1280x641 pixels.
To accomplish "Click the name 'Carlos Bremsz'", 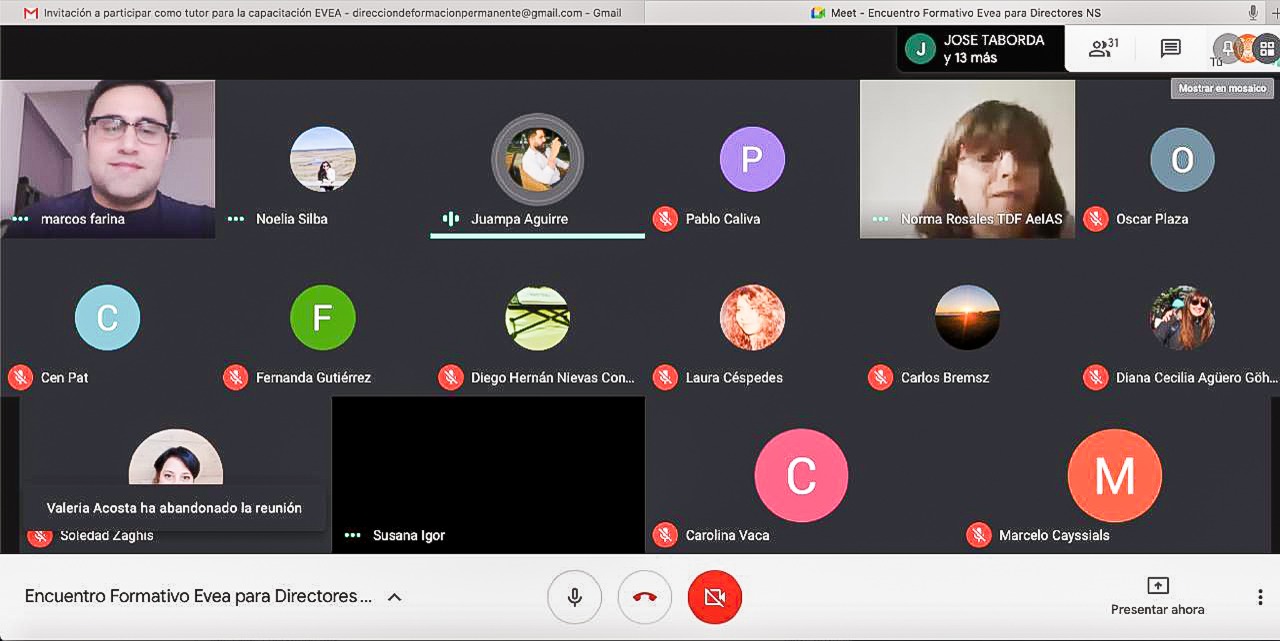I will (x=945, y=378).
